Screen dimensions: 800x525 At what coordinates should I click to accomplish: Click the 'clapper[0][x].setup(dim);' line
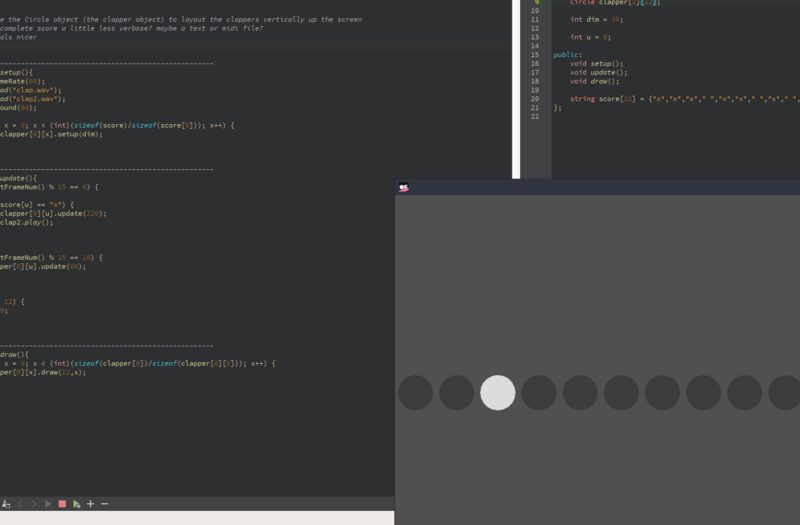[x=51, y=134]
